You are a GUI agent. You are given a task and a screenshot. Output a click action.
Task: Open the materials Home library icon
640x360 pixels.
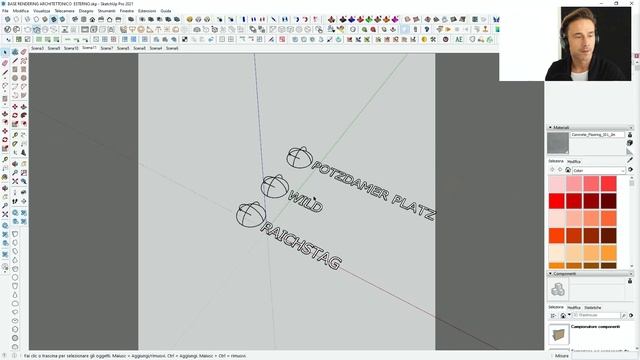point(568,170)
